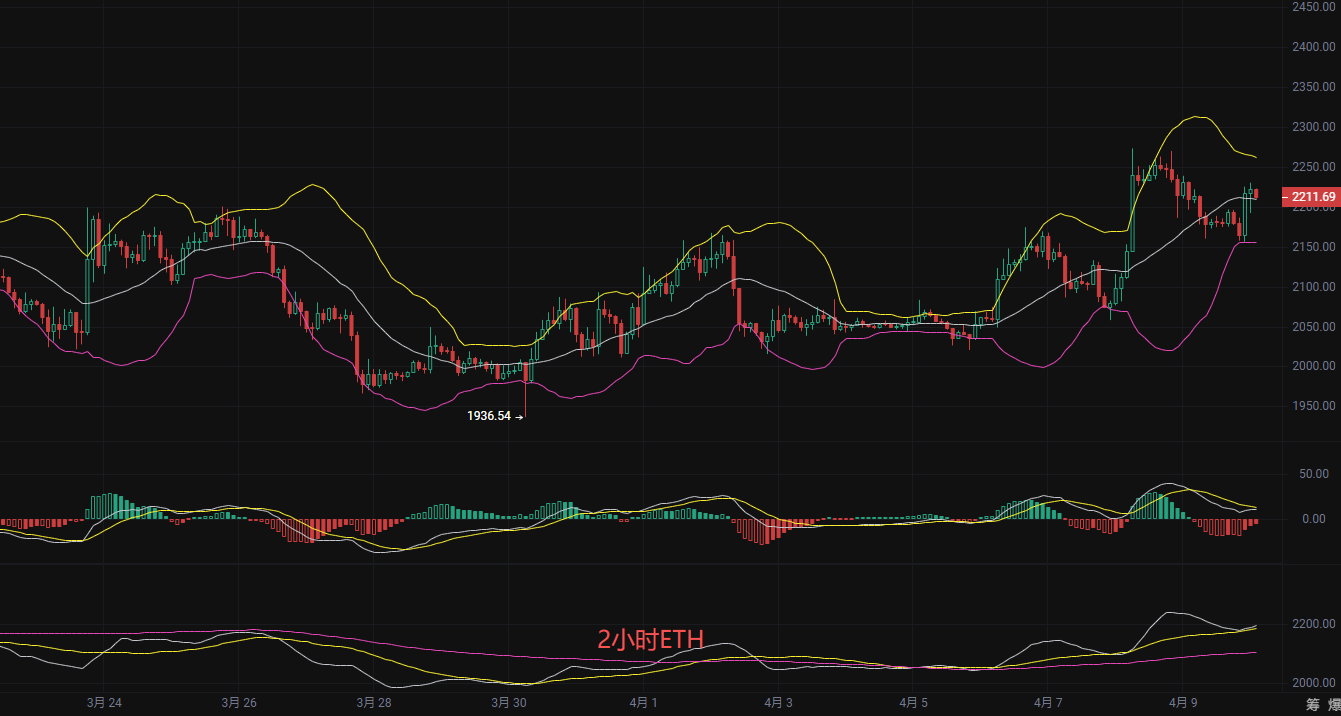Viewport: 1341px width, 716px height.
Task: Select the 3月 30 date label
Action: 508,702
